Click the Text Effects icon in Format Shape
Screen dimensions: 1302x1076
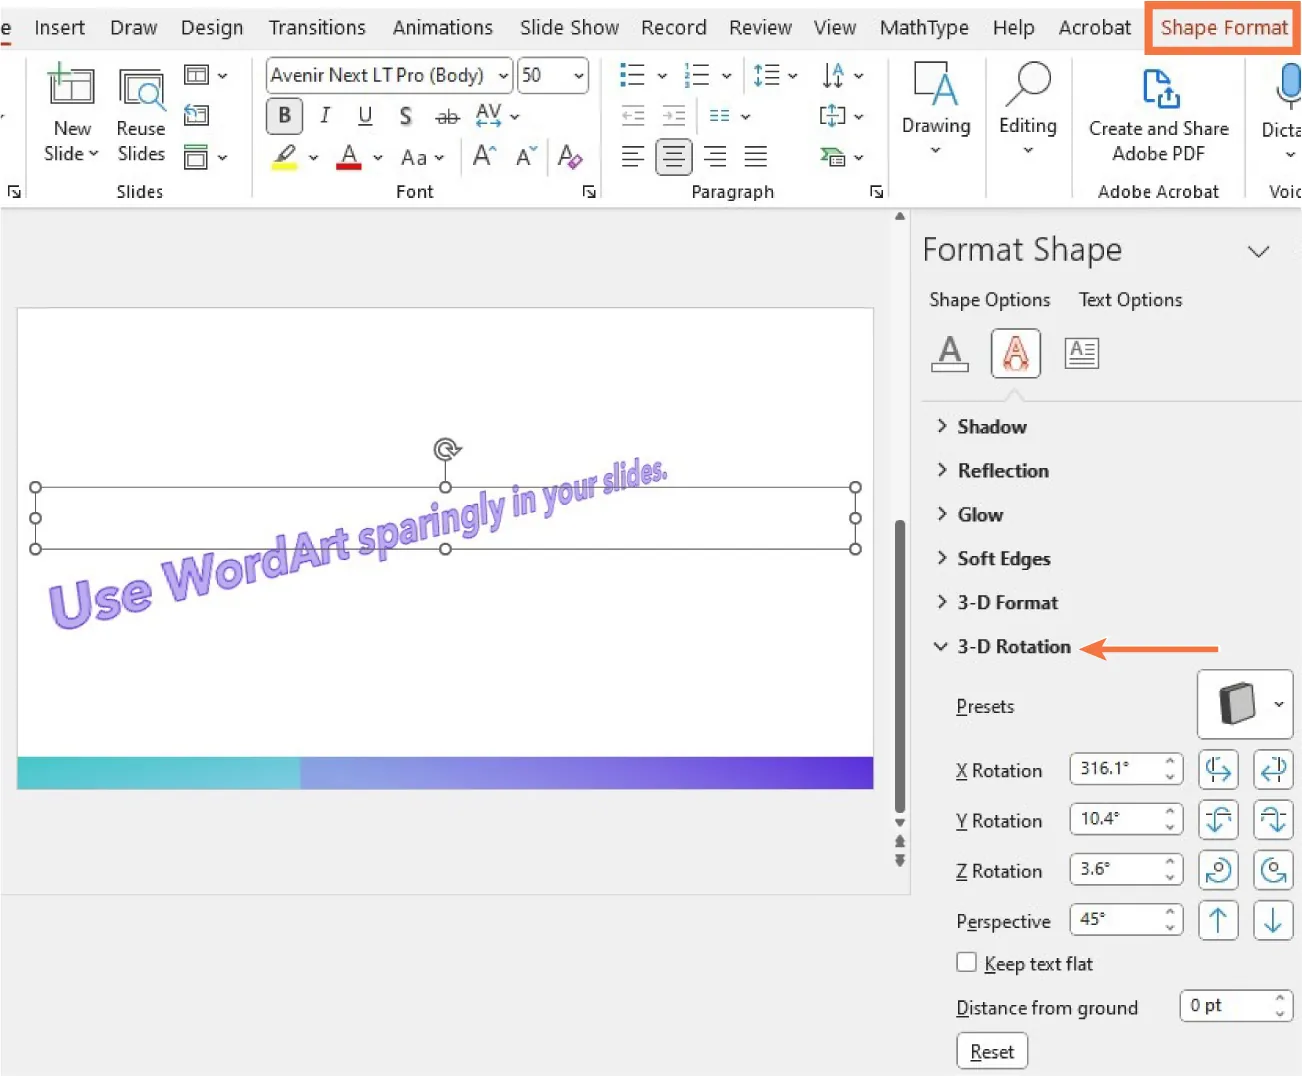1015,352
